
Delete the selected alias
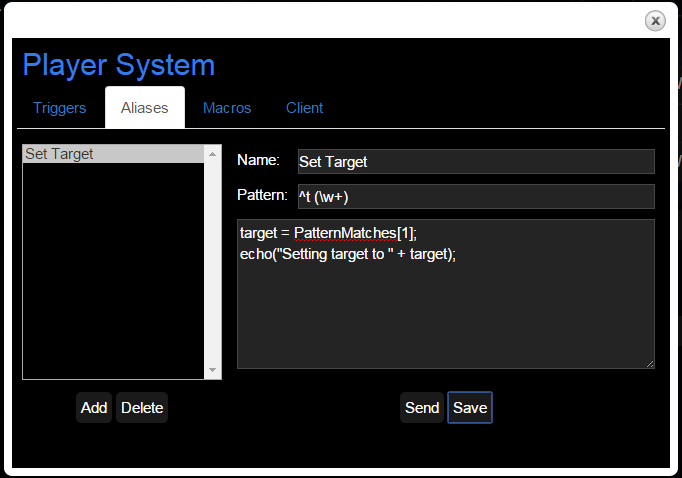pos(142,408)
